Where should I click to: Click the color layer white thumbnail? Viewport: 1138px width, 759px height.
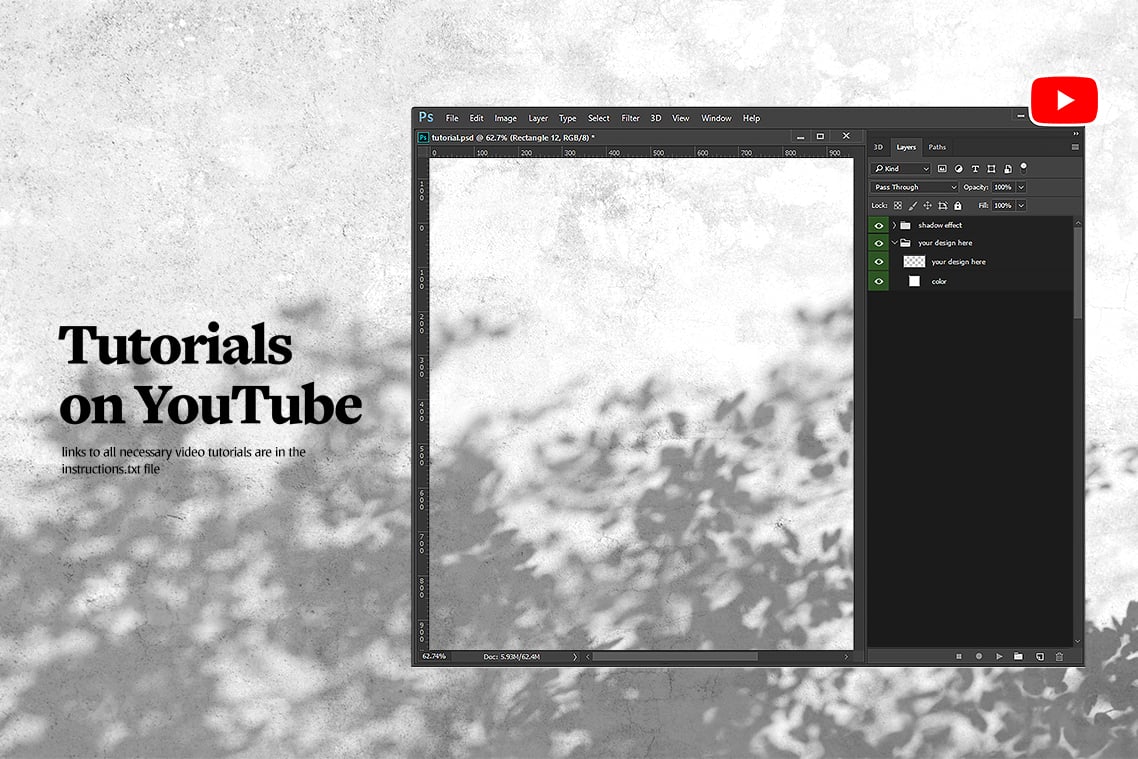click(x=915, y=281)
